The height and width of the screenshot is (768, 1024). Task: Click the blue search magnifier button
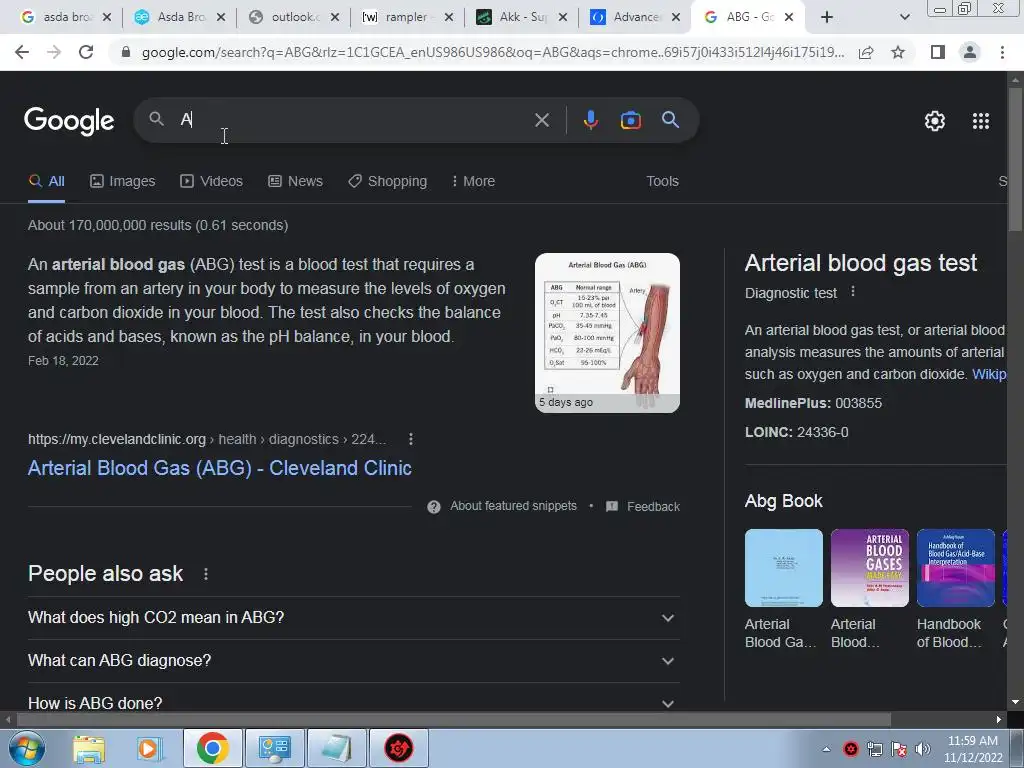click(x=670, y=120)
